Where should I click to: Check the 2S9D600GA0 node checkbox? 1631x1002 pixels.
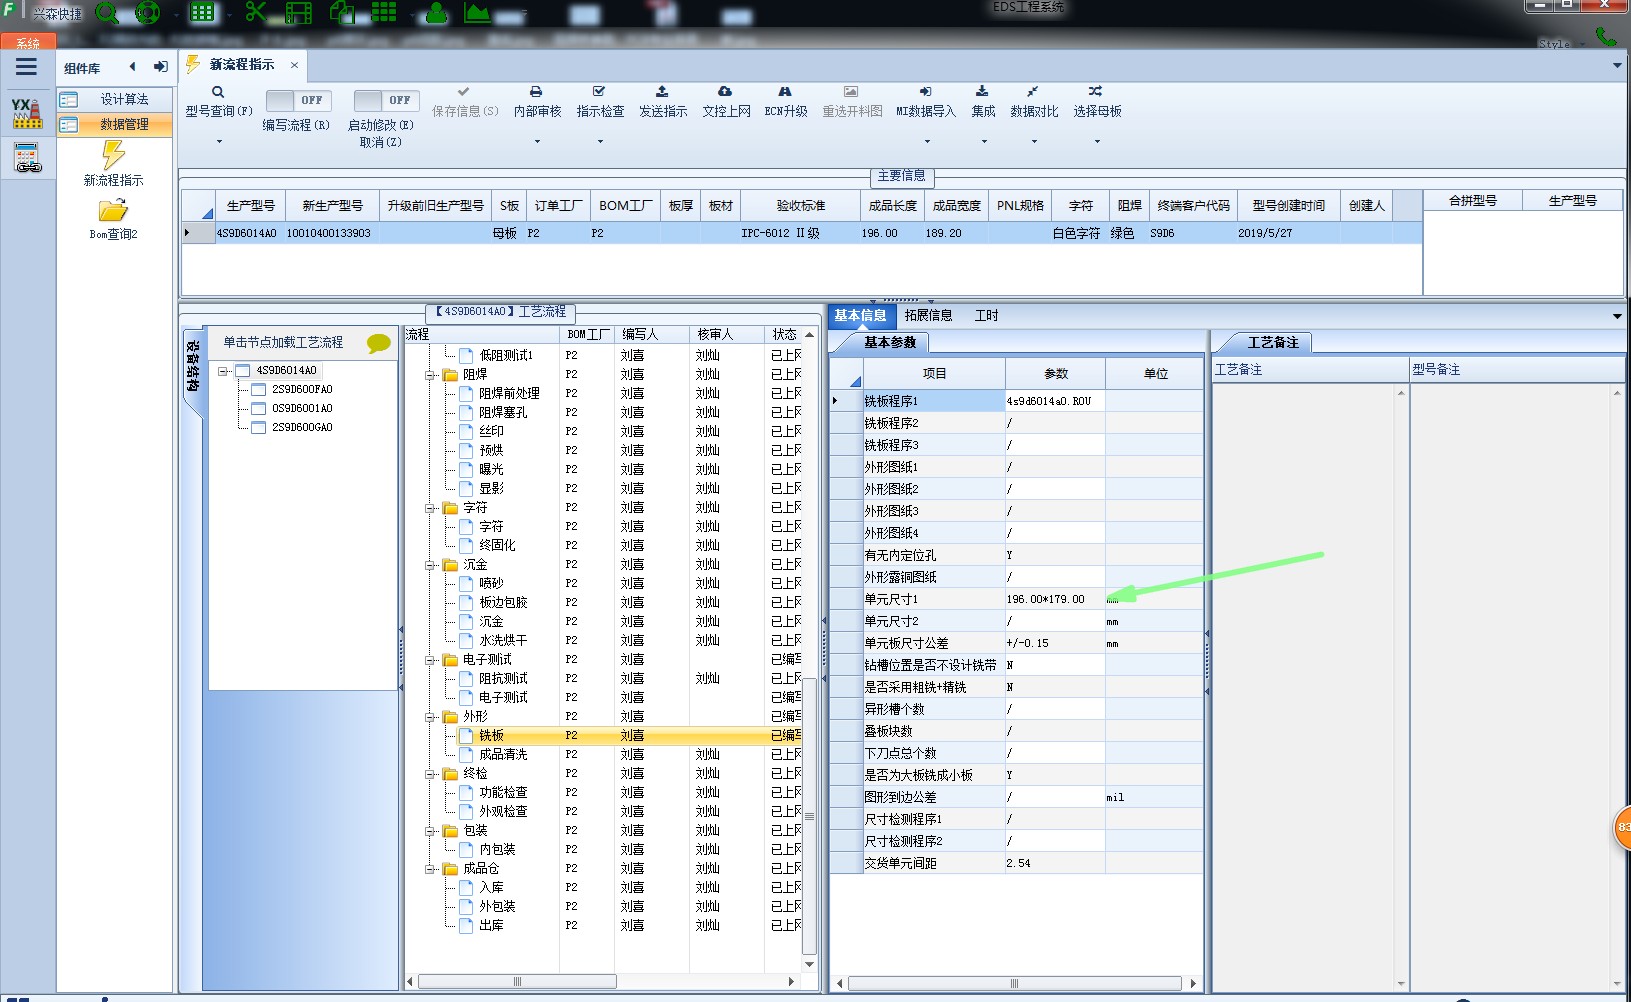(258, 427)
